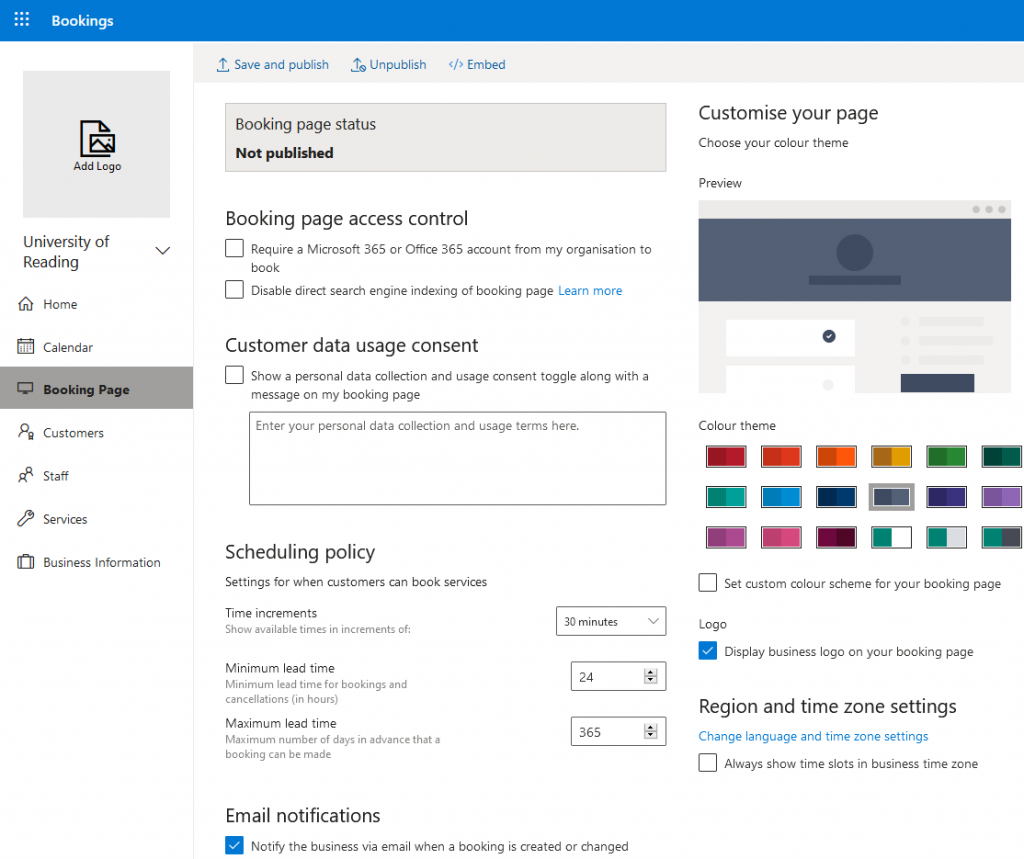
Task: Tick the personal data usage consent checkbox
Action: 234,375
